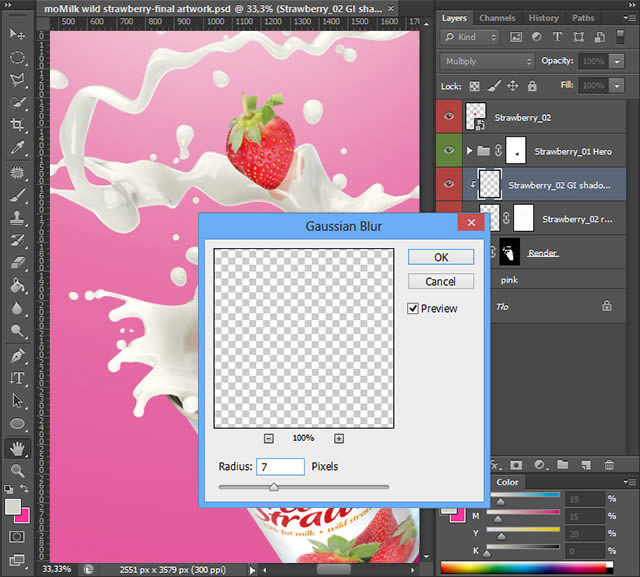Open the Opacity slider dropdown

point(617,61)
